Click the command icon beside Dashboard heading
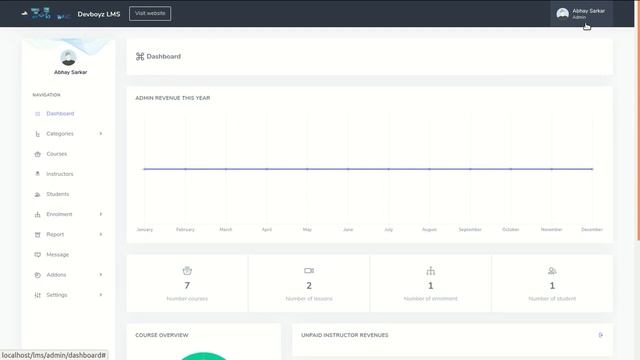The width and height of the screenshot is (640, 360). (x=140, y=56)
